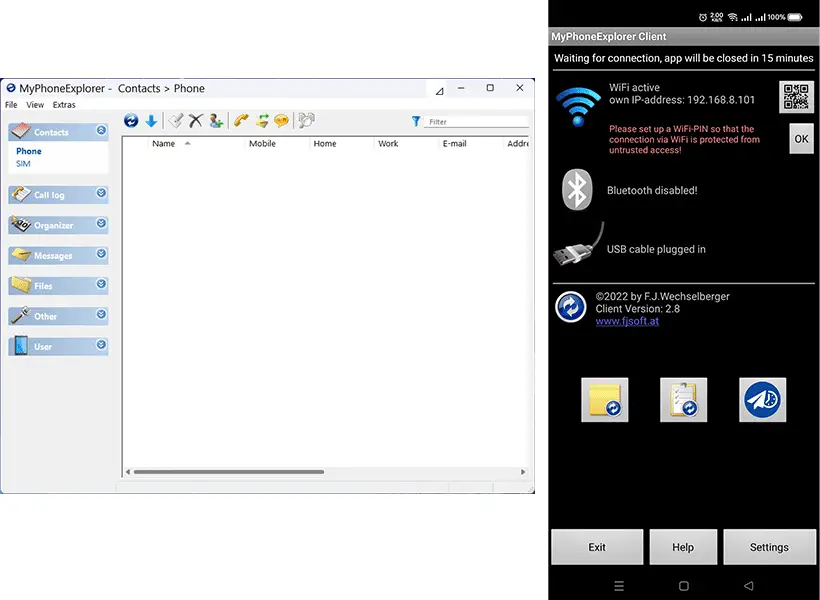Screen dimensions: 820x600
Task: Click into the Filter text field
Action: point(476,122)
